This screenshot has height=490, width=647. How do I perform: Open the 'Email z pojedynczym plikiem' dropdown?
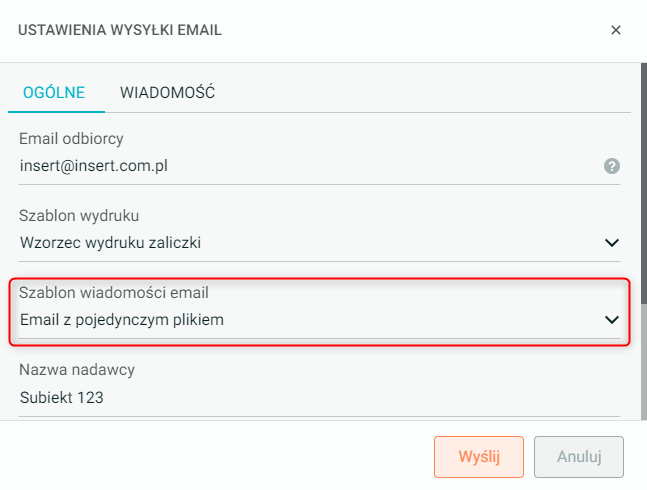point(300,320)
